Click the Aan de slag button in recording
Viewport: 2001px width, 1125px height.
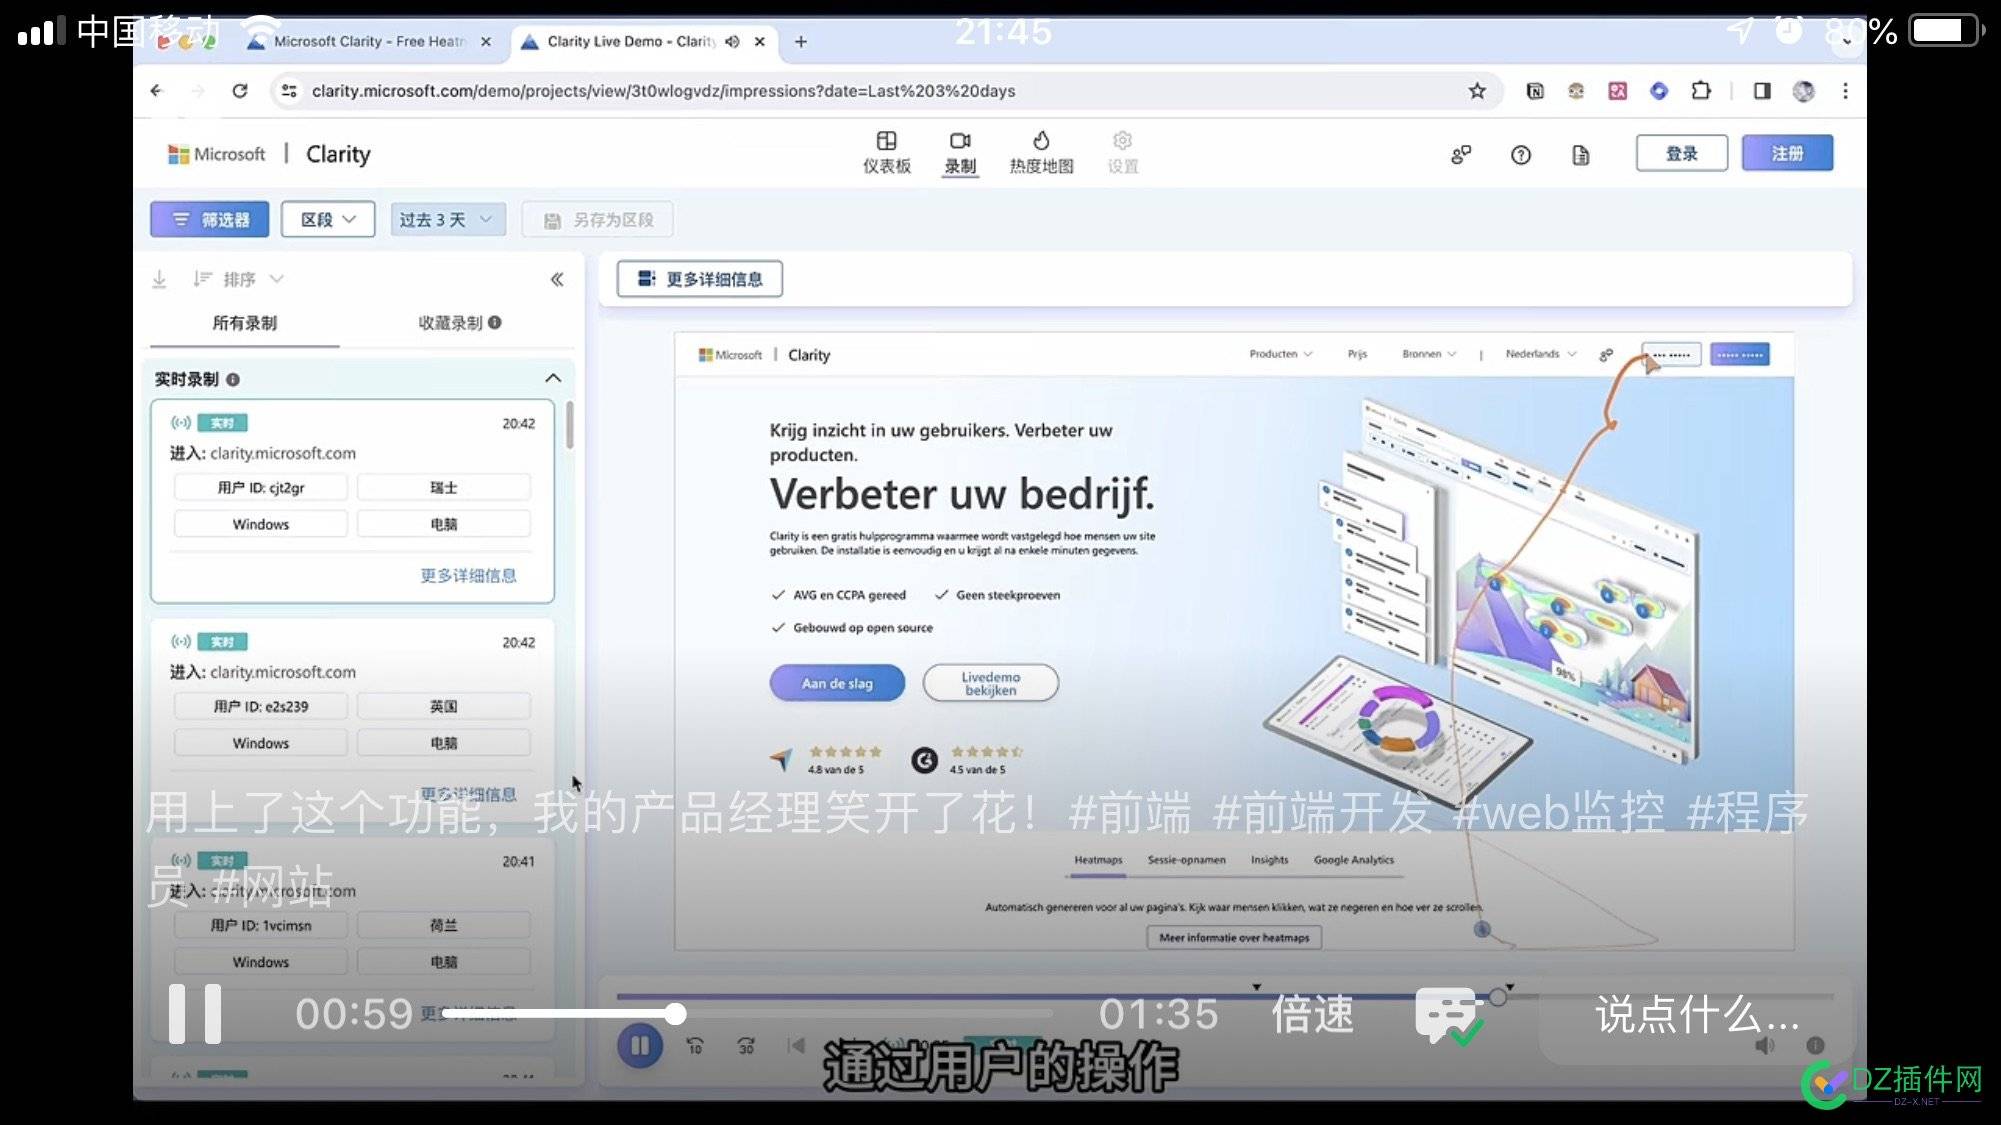pyautogui.click(x=837, y=683)
